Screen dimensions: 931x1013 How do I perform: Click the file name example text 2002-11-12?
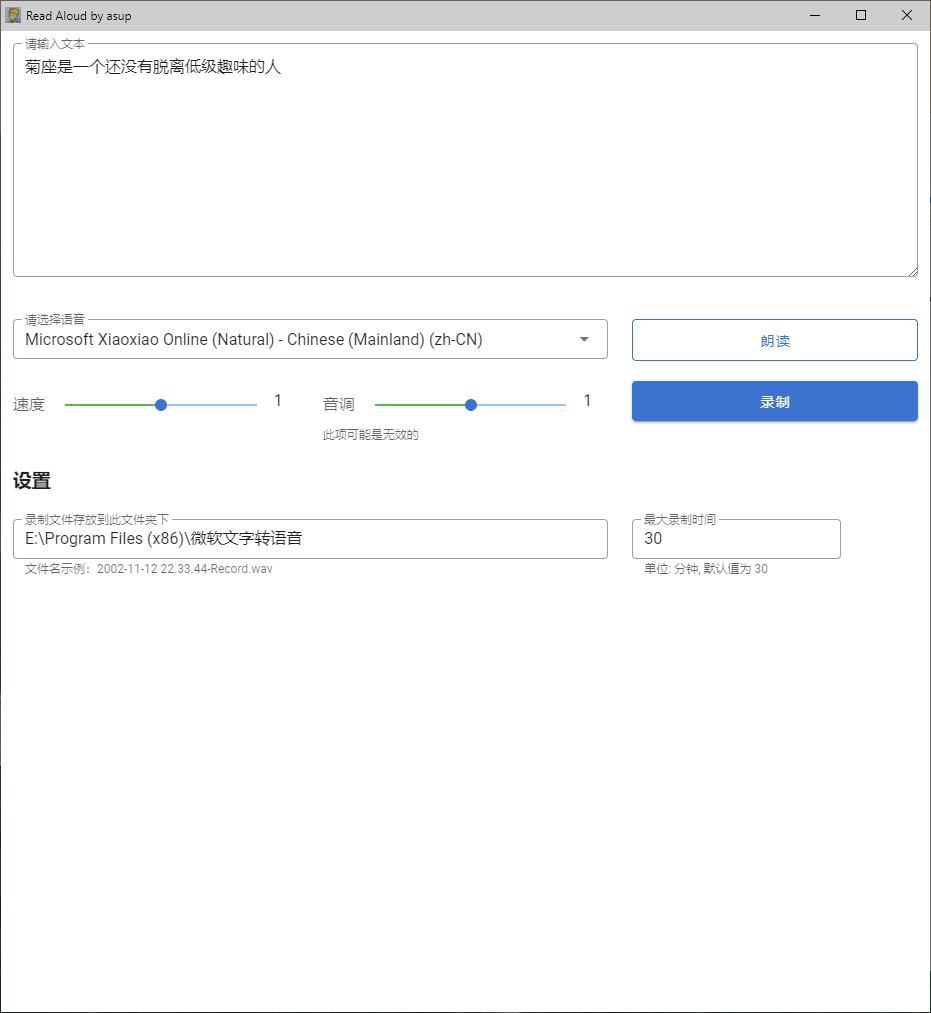(149, 569)
